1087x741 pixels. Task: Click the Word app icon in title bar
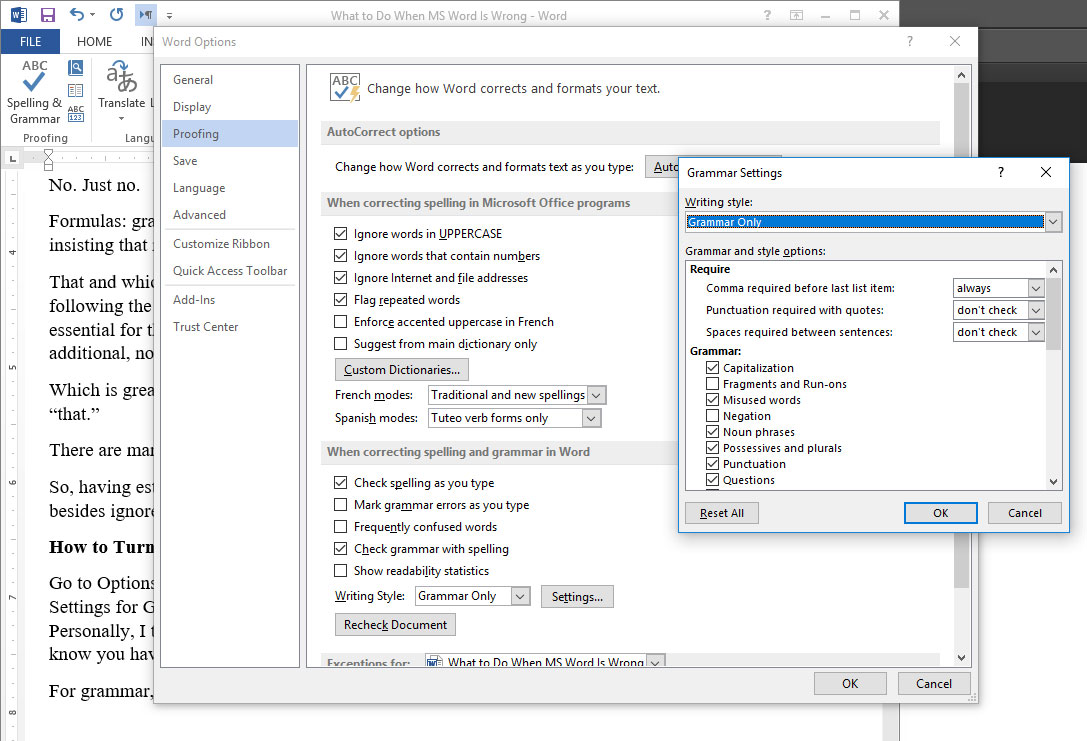coord(19,15)
